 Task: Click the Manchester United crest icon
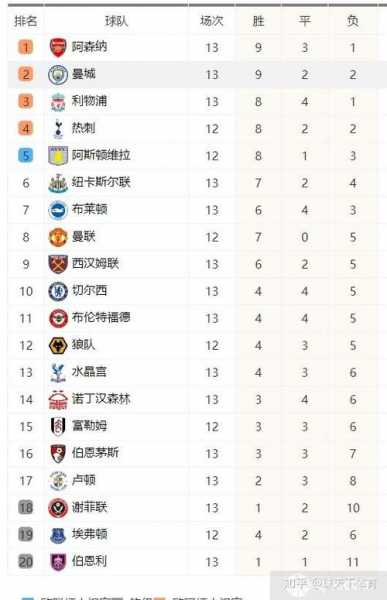[x=58, y=237]
